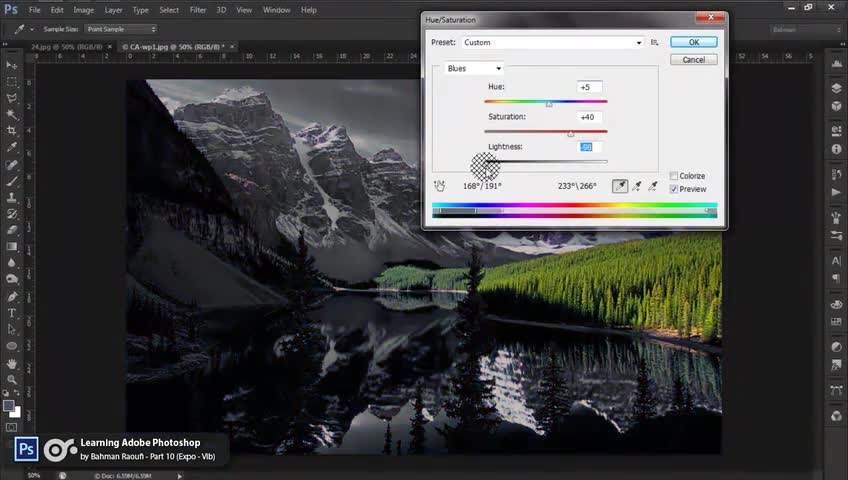Enable the Colorize checkbox
Image resolution: width=848 pixels, height=480 pixels.
[x=673, y=176]
